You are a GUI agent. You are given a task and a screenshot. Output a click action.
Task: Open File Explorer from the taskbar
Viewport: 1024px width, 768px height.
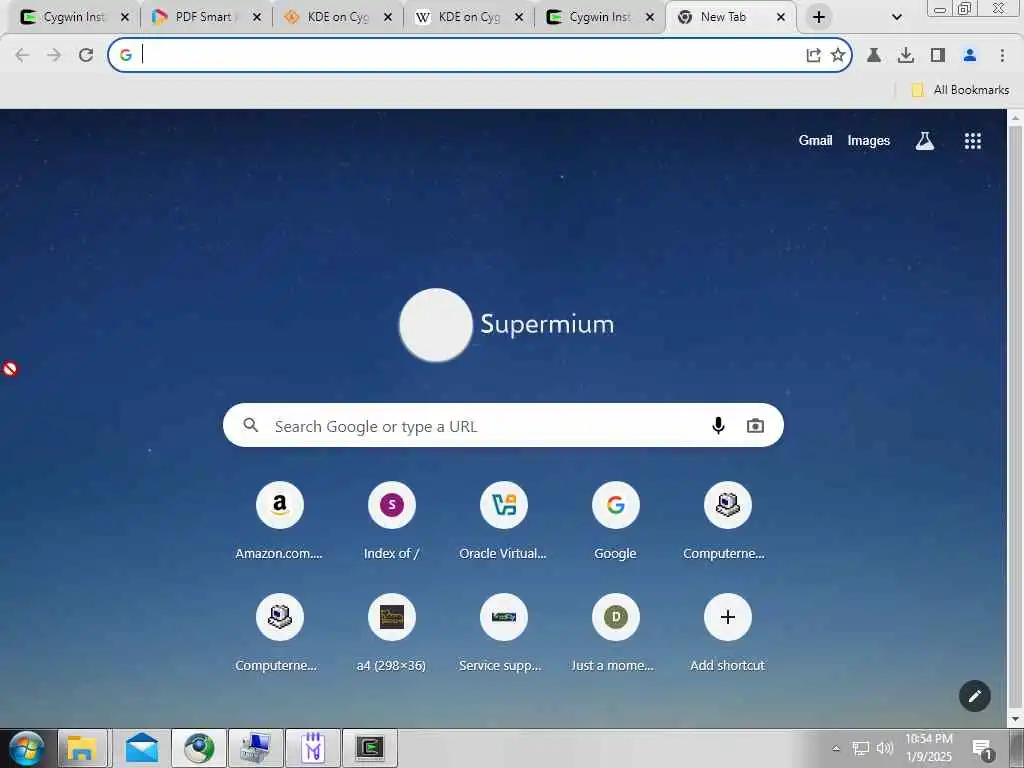click(x=82, y=748)
